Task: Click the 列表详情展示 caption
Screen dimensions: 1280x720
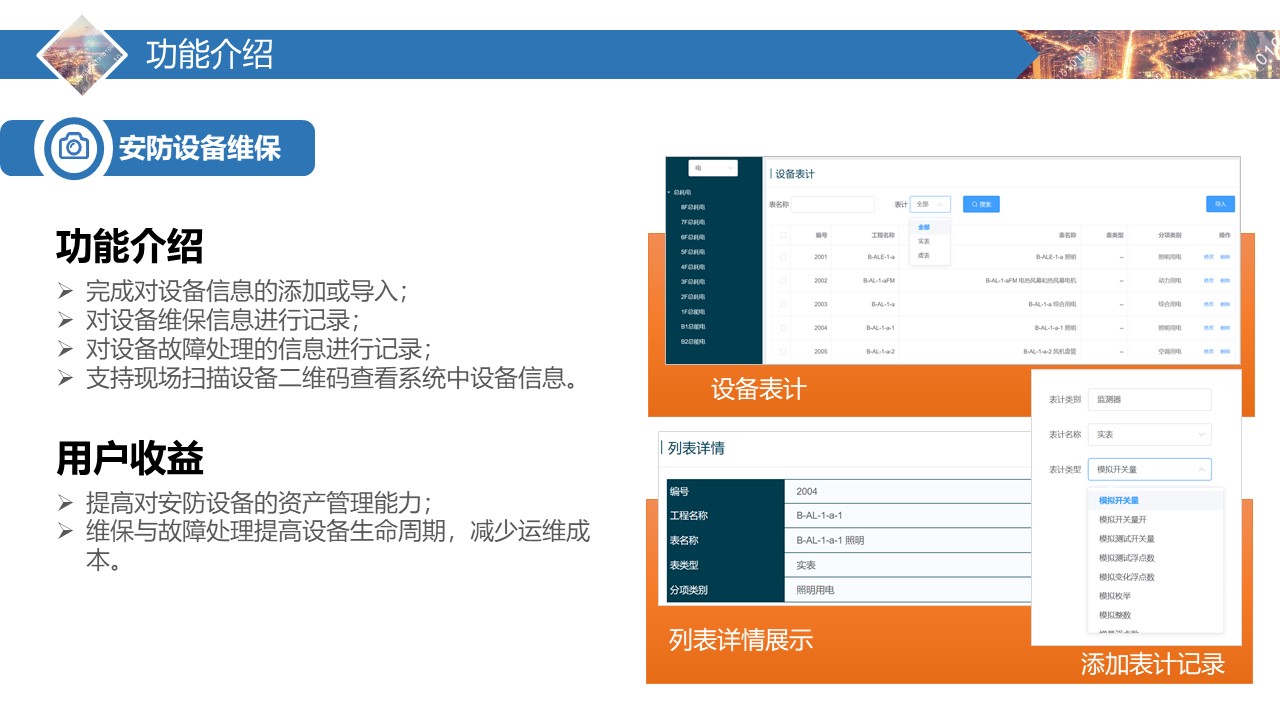Action: pos(741,639)
